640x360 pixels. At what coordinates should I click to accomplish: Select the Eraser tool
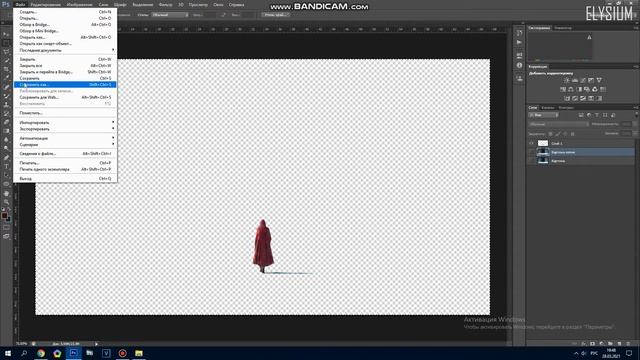(6, 122)
